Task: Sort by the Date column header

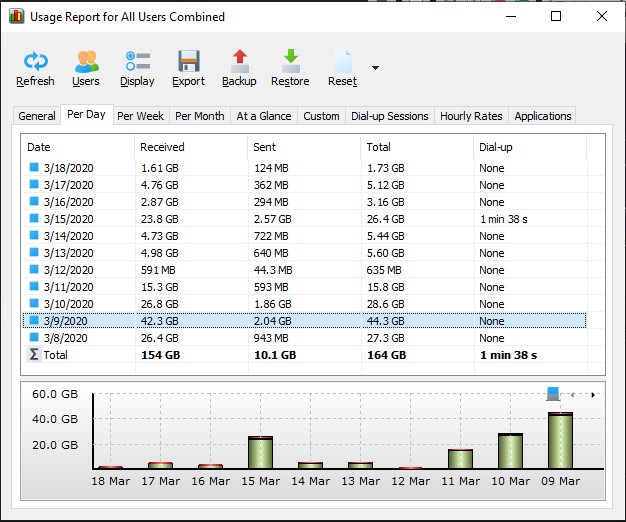Action: pos(78,147)
